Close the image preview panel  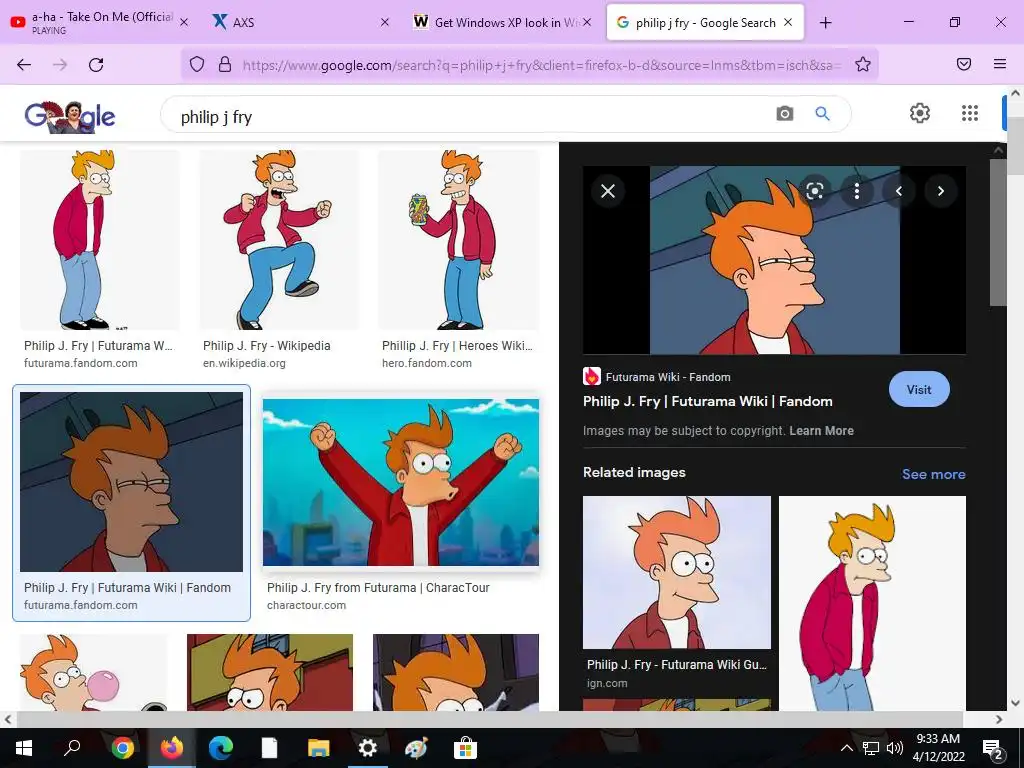(x=608, y=191)
